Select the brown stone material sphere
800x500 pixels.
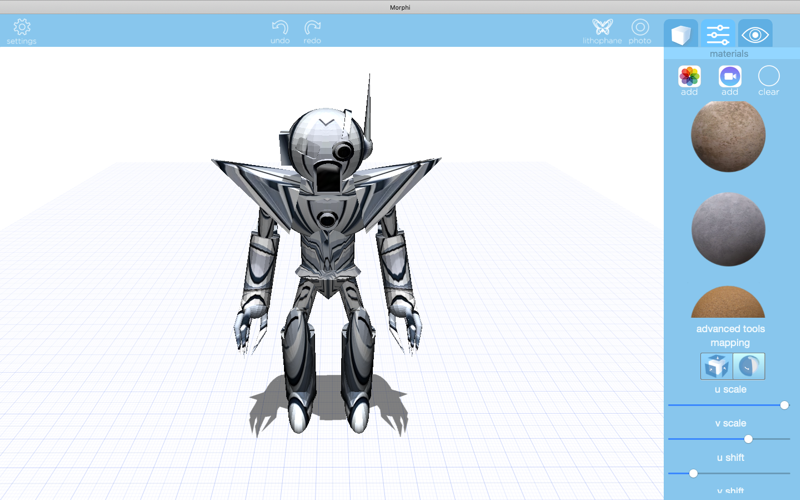point(728,136)
